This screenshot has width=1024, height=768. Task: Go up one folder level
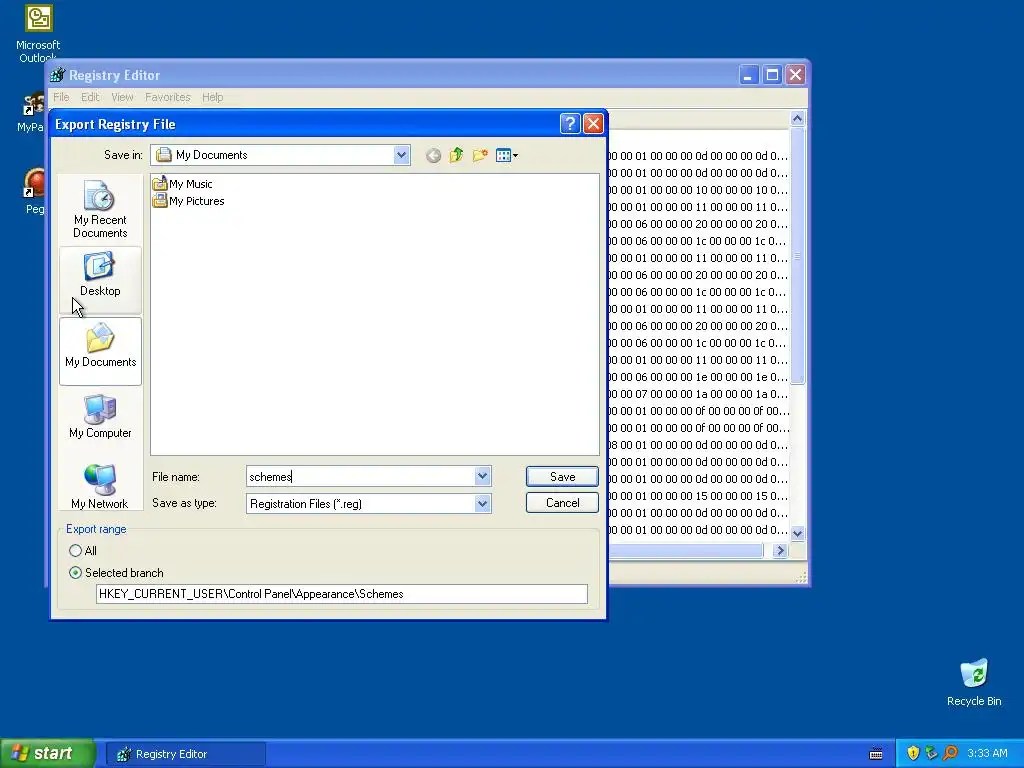click(456, 155)
